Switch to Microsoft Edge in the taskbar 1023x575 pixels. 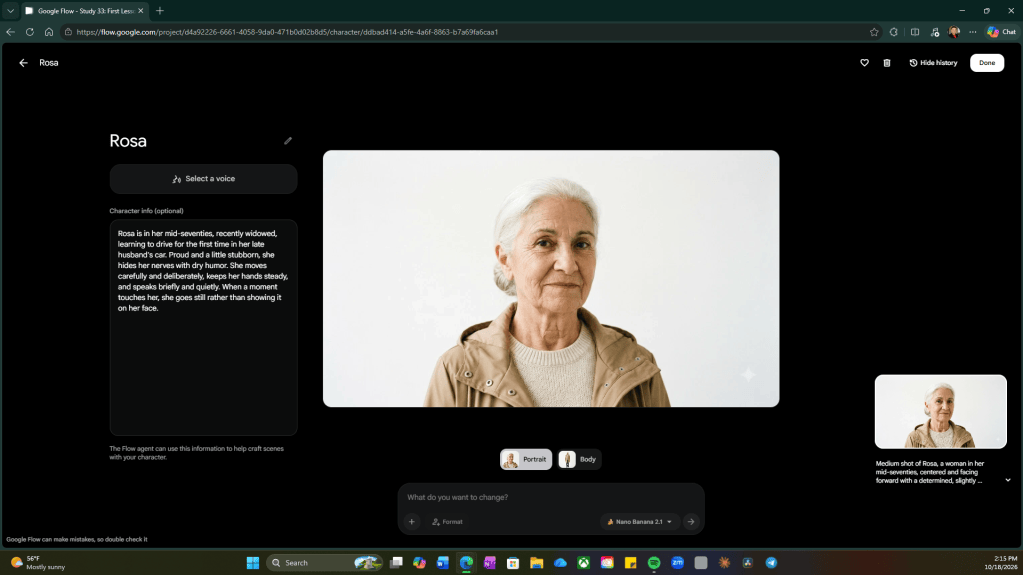(466, 563)
